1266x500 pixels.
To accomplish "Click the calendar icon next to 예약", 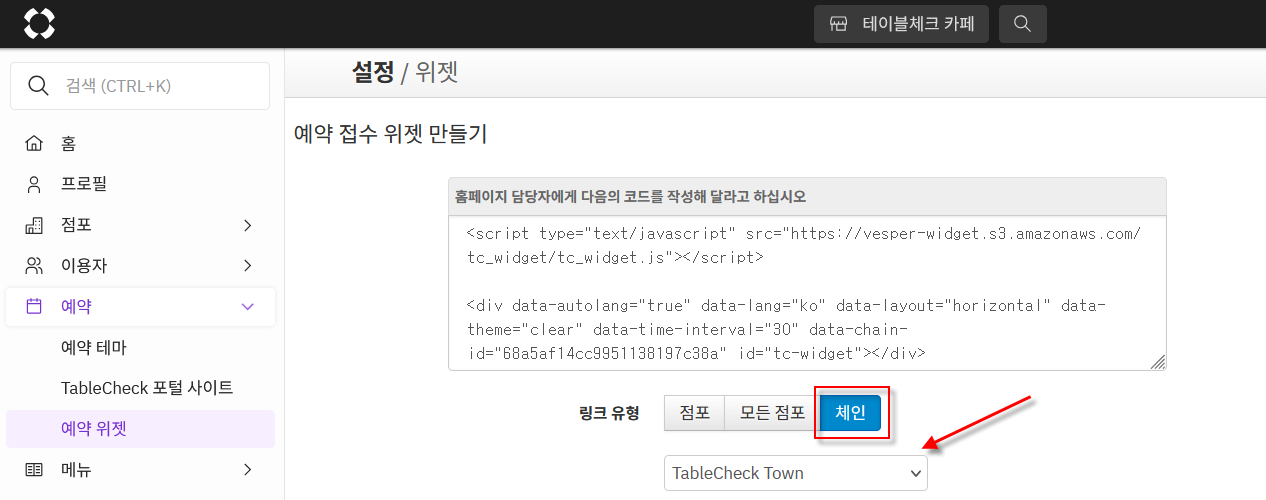I will [34, 306].
